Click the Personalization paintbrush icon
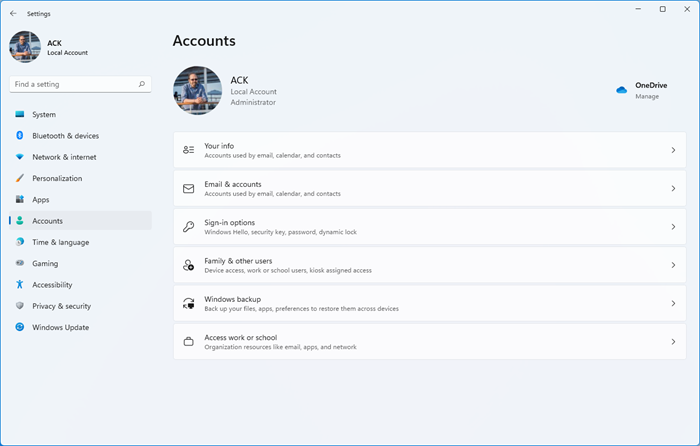This screenshot has width=700, height=446. (20, 178)
